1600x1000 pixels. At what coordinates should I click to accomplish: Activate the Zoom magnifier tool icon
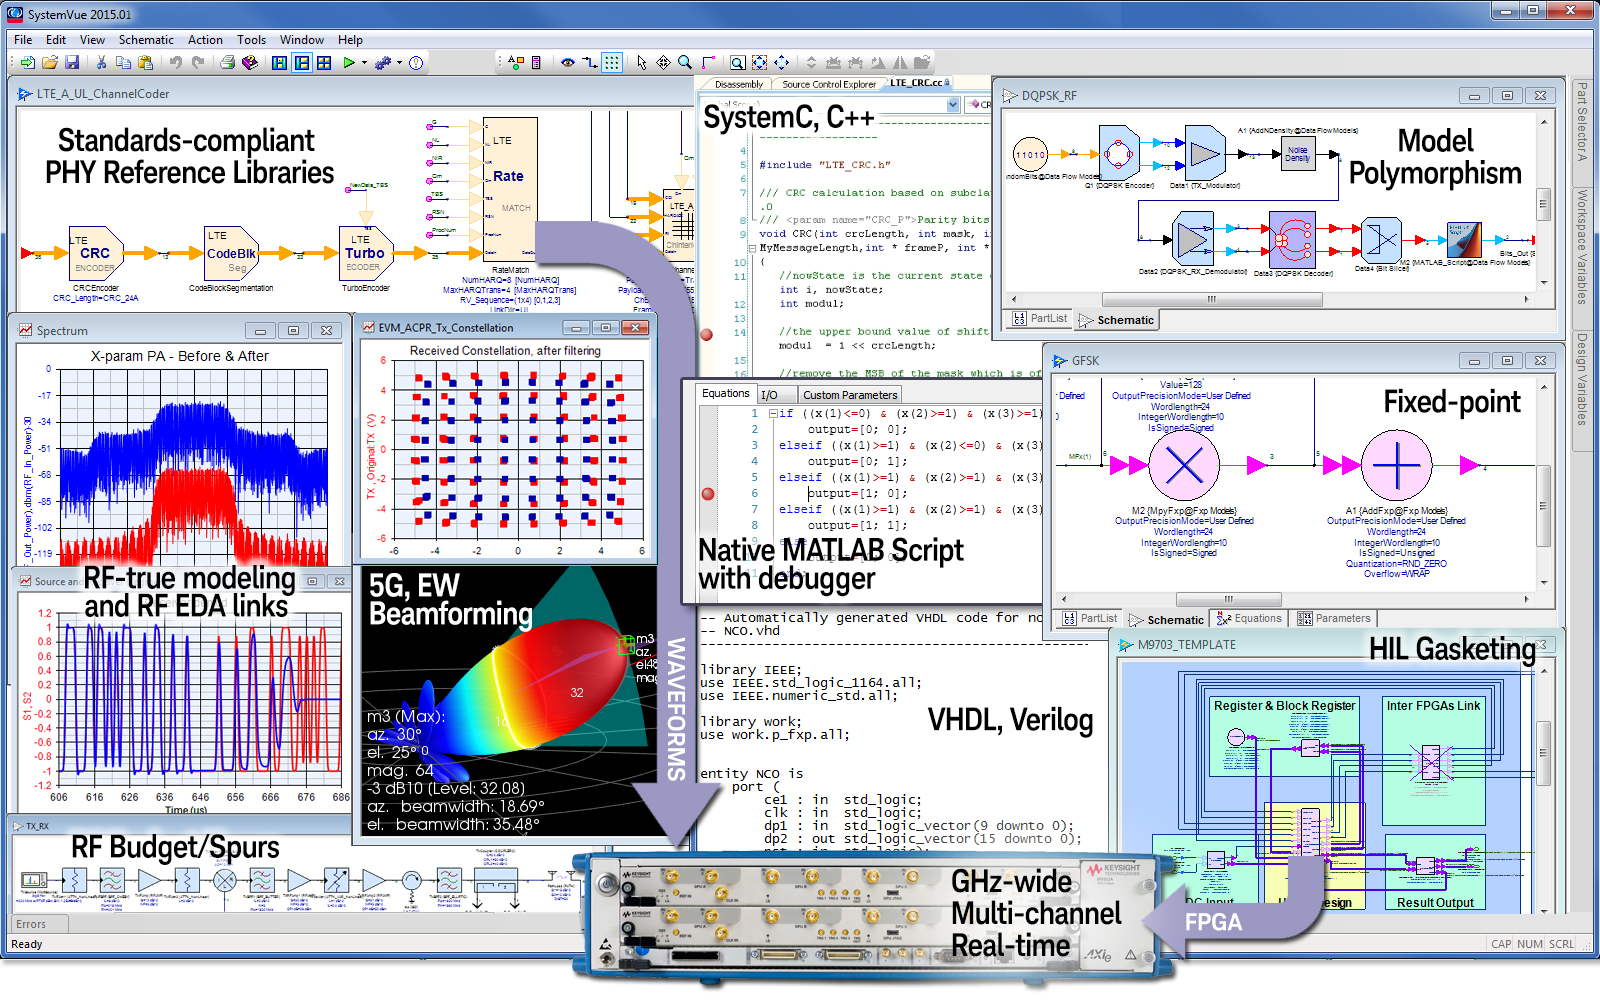pos(684,62)
